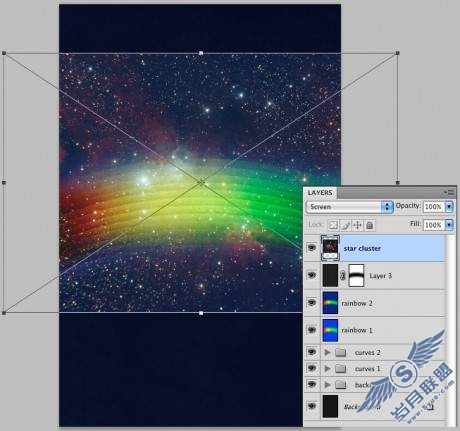460x431 pixels.
Task: Click the rainbow 2 layer thumbnail
Action: [x=330, y=303]
